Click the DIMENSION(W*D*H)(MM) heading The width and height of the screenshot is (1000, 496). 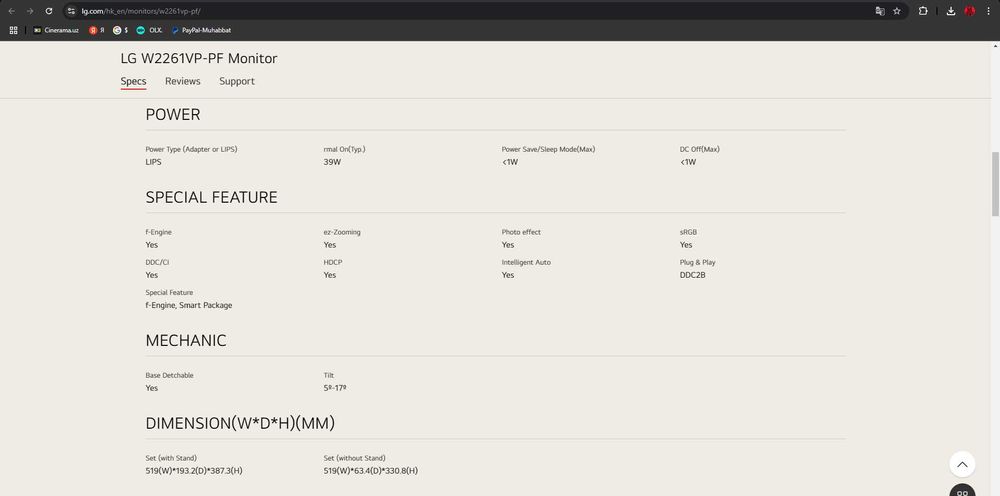[x=240, y=423]
